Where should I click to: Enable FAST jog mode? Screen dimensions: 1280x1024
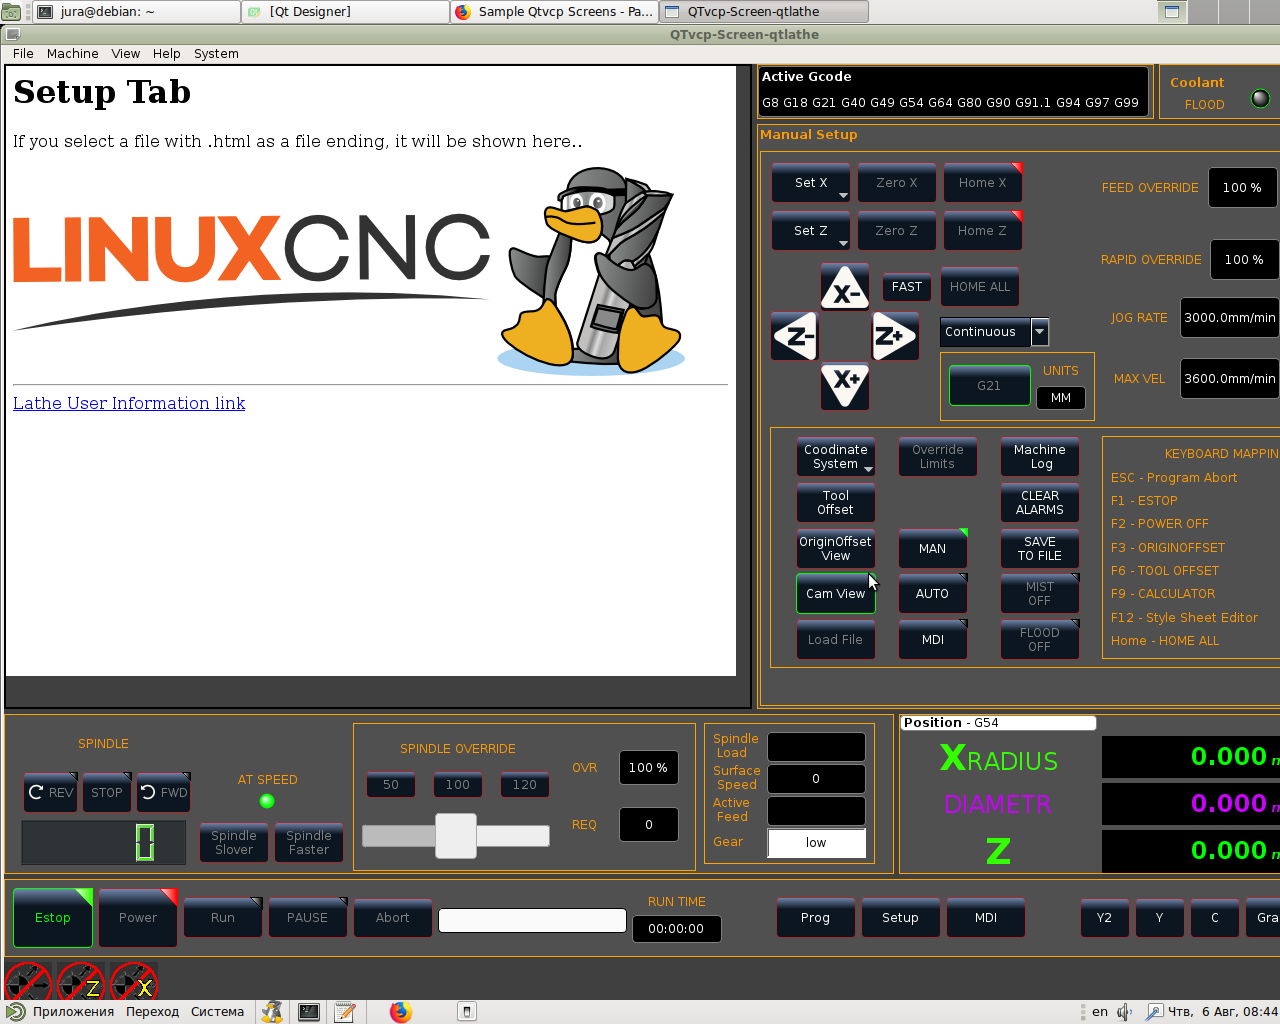point(907,287)
